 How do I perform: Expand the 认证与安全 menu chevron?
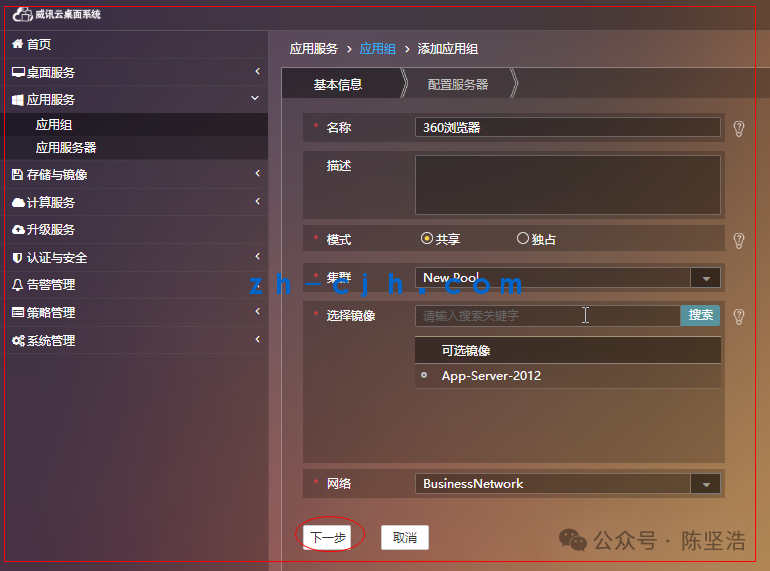tap(257, 256)
